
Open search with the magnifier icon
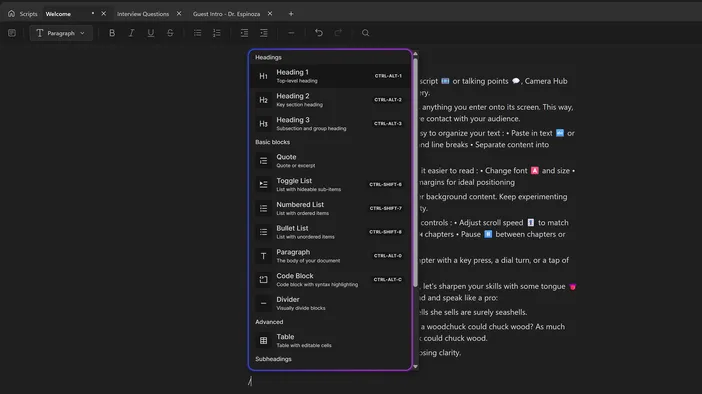pos(365,33)
